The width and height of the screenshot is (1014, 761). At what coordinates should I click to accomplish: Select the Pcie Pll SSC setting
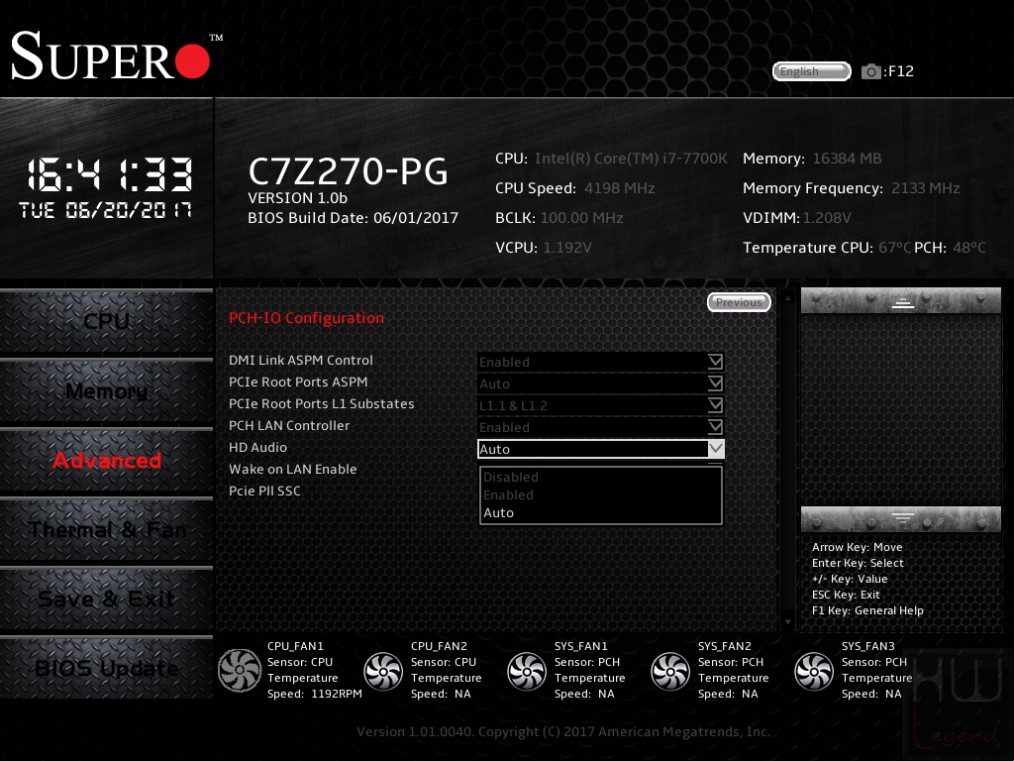pos(264,491)
